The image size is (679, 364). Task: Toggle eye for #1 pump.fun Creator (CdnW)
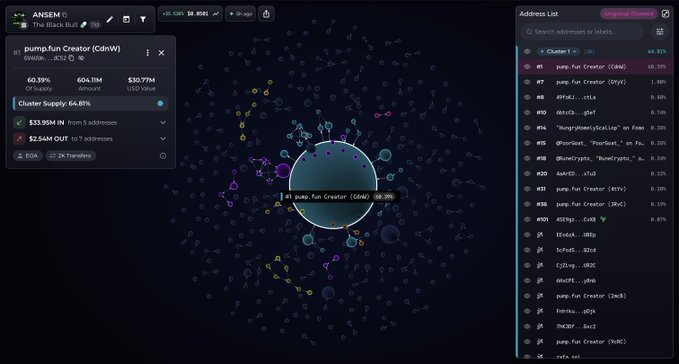click(x=527, y=67)
